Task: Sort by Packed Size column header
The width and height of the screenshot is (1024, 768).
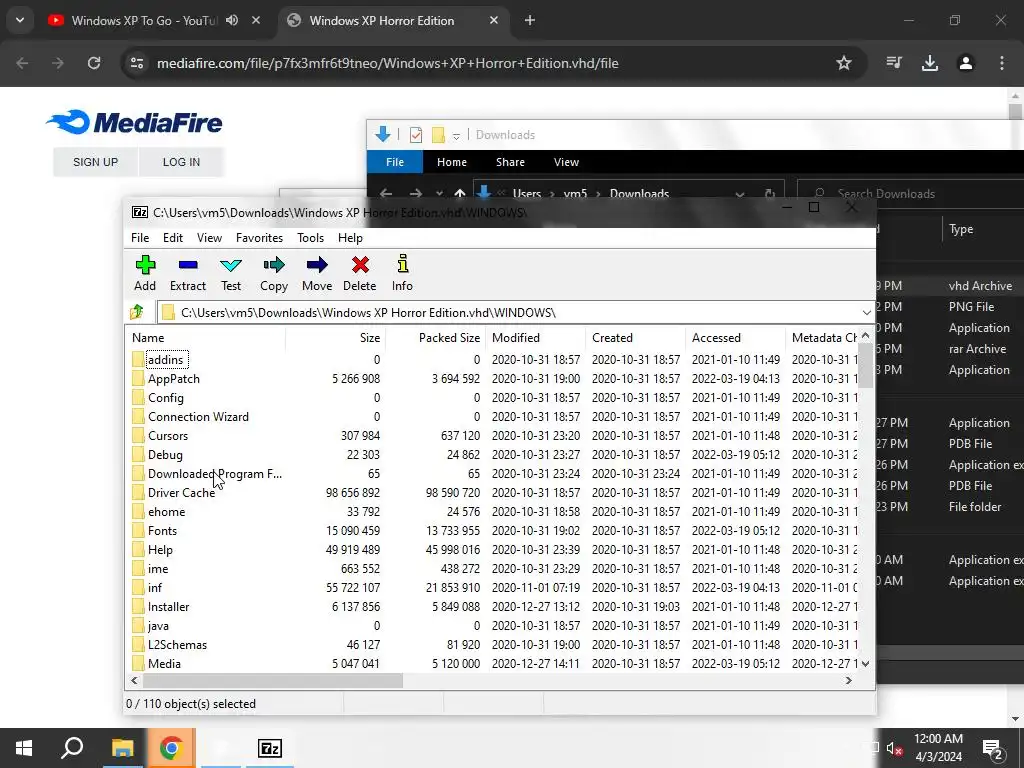Action: tap(436, 338)
